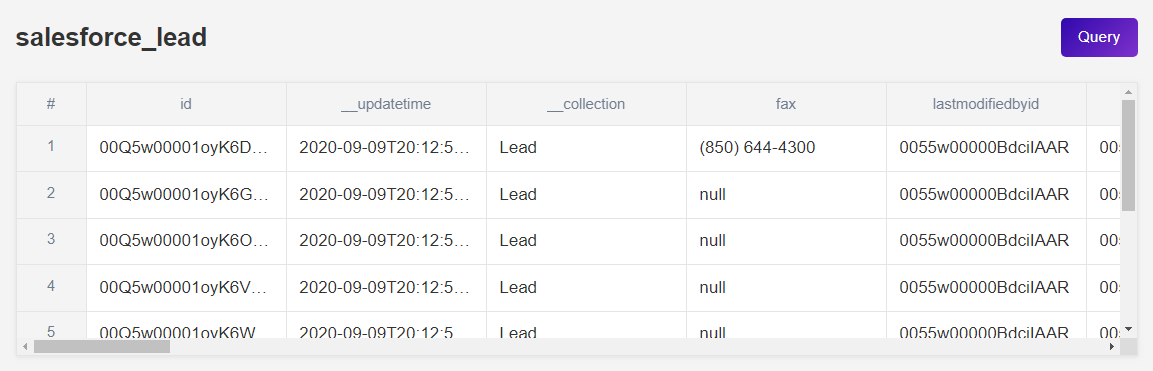Click the horizontal scrollbar thumb
This screenshot has height=371, width=1153.
coord(101,346)
